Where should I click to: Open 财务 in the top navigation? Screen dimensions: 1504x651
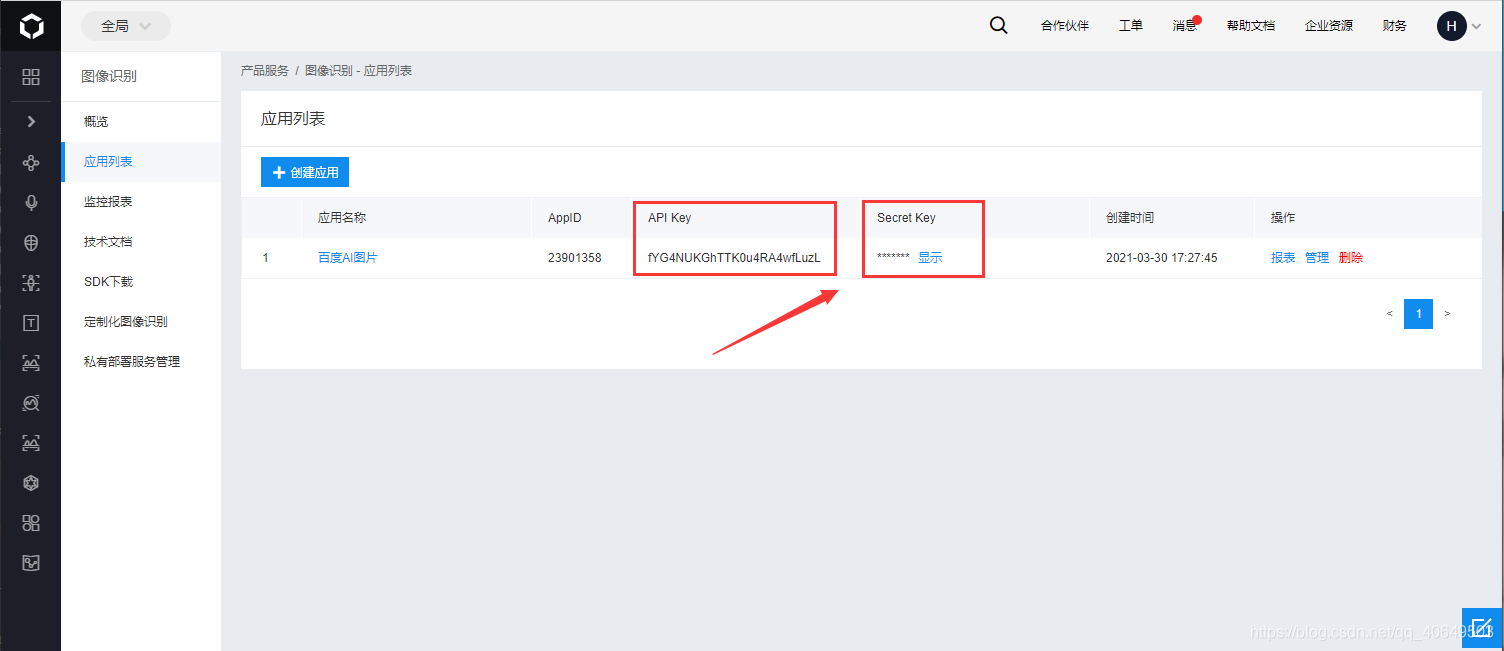(x=1395, y=26)
